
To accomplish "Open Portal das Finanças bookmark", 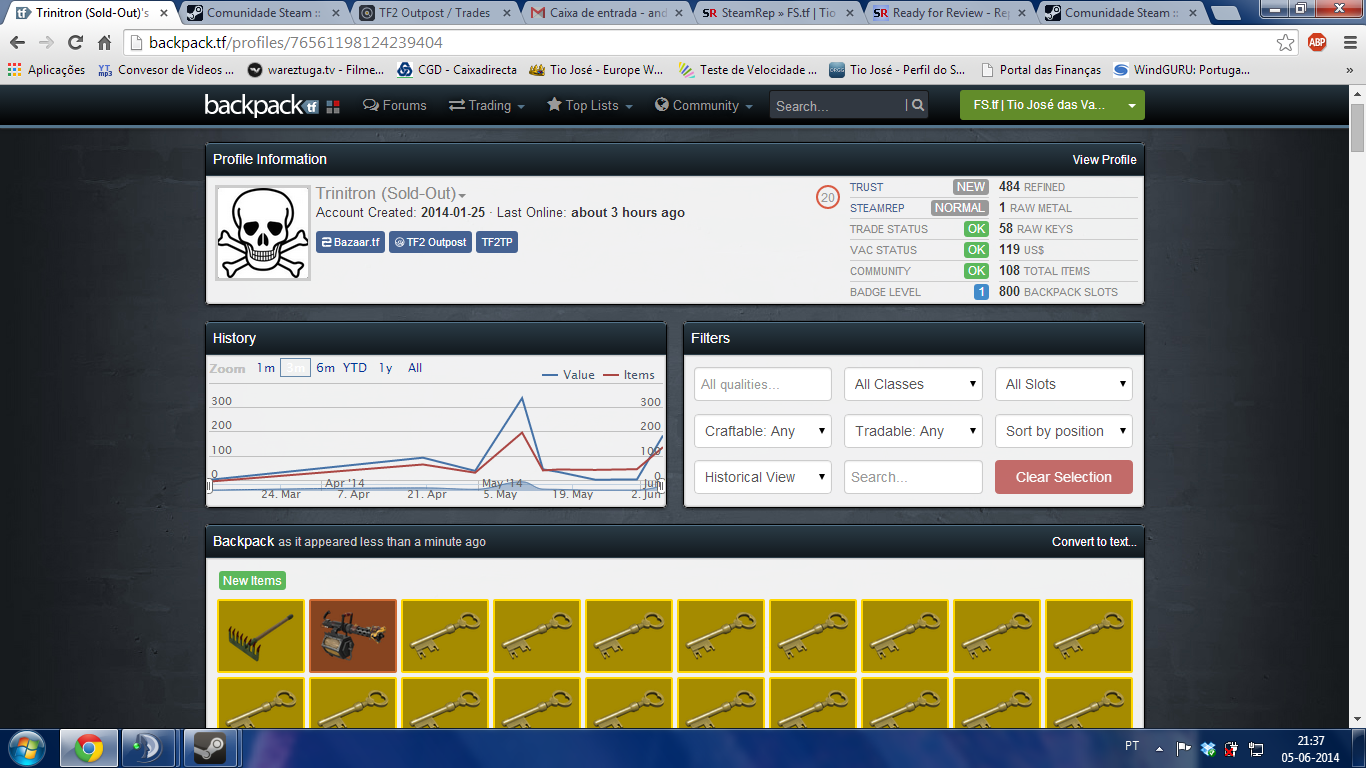I will click(1041, 70).
